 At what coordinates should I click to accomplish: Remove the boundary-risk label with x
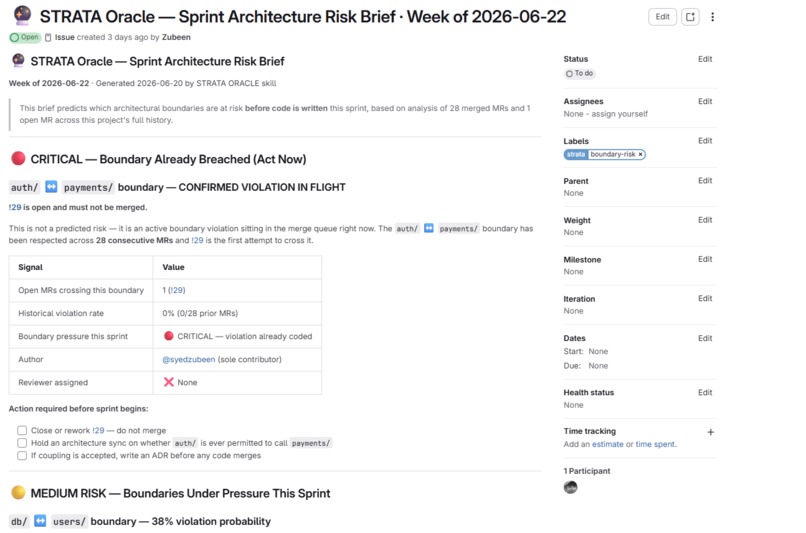point(640,154)
